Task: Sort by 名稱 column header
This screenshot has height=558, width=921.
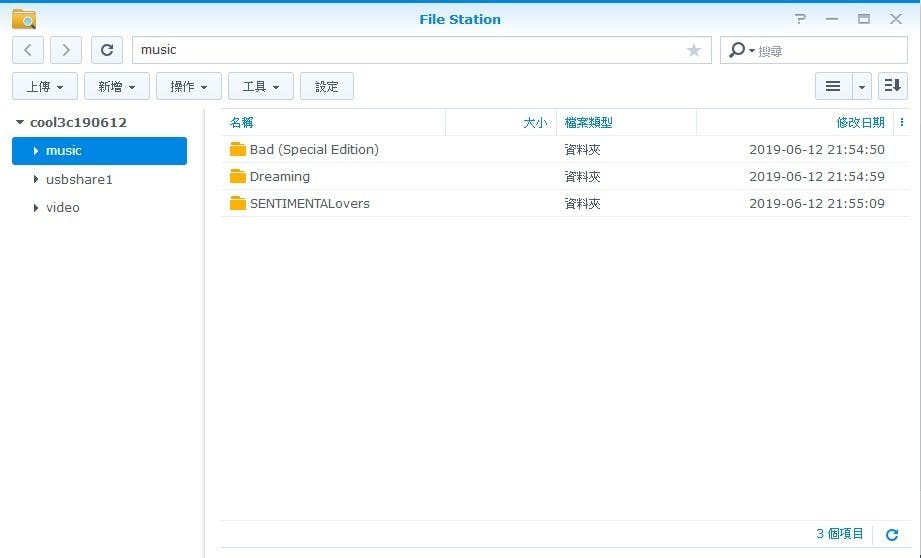Action: 241,122
